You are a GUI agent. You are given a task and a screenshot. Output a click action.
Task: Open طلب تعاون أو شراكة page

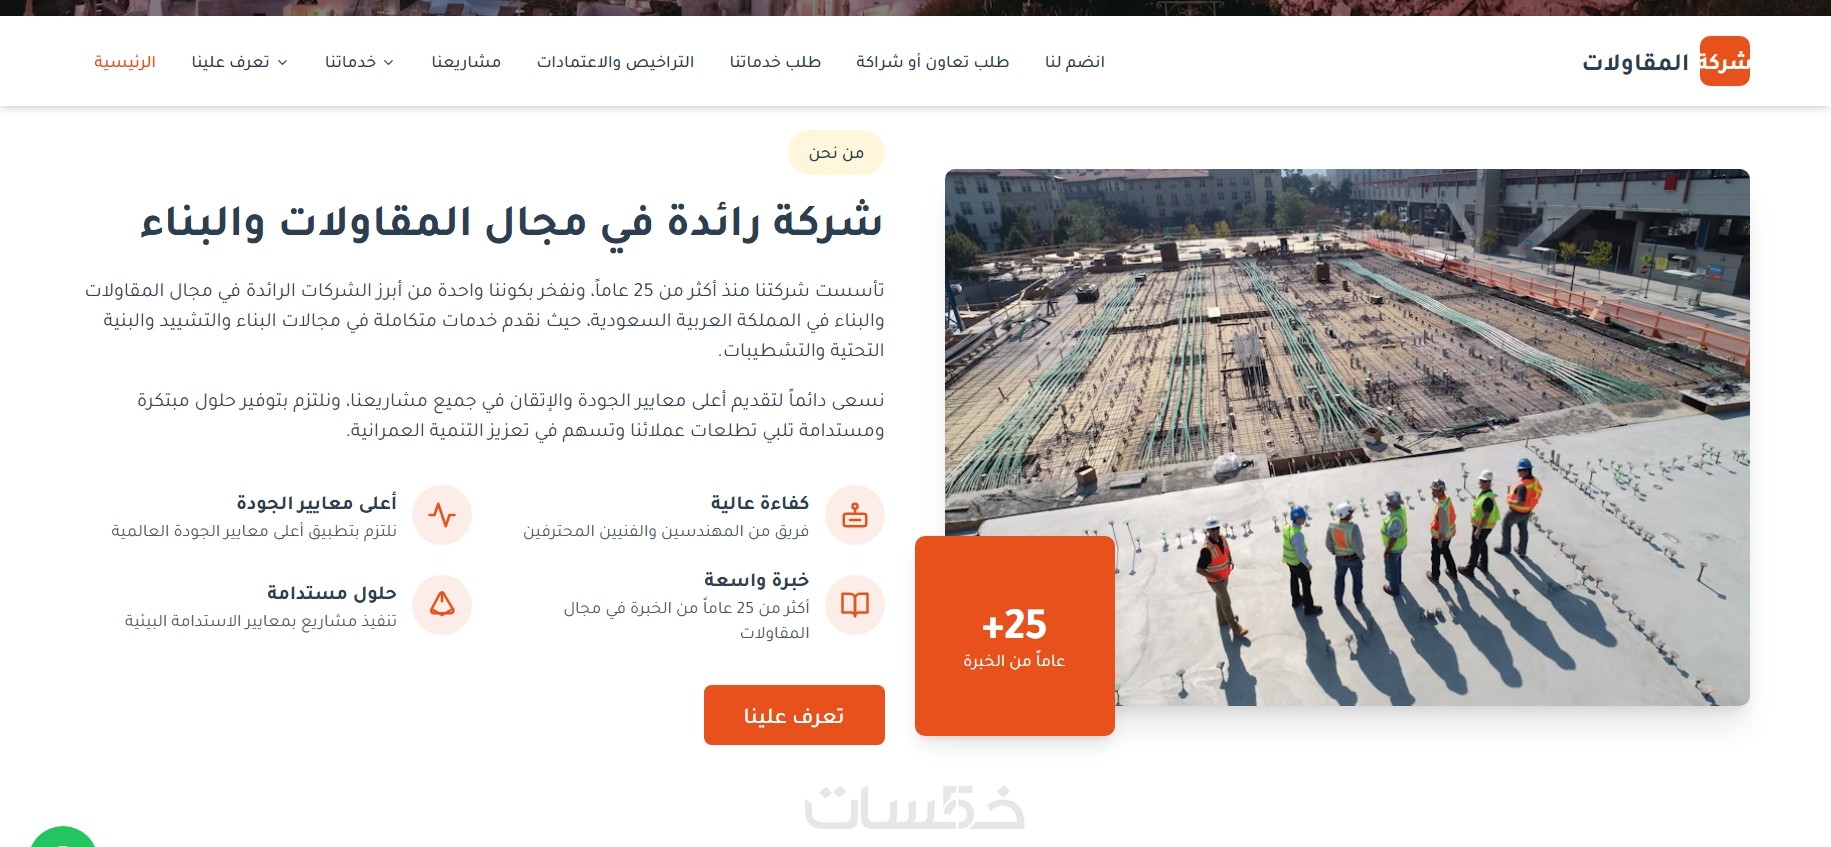[x=932, y=62]
